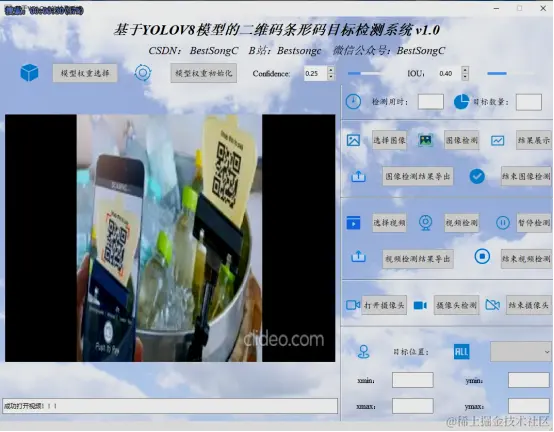Click the target-shaped initialization icon

coord(143,73)
